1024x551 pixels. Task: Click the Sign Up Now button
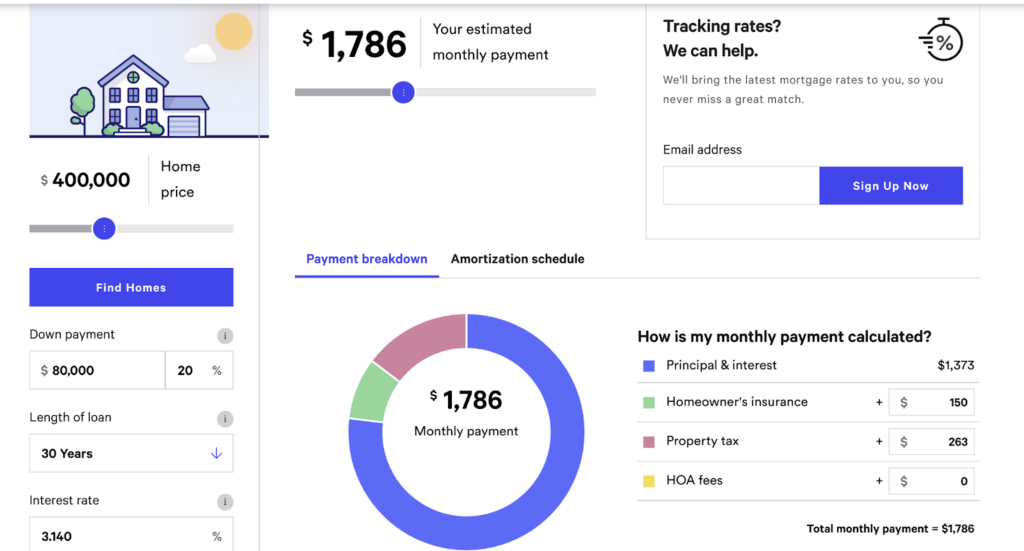click(x=890, y=186)
